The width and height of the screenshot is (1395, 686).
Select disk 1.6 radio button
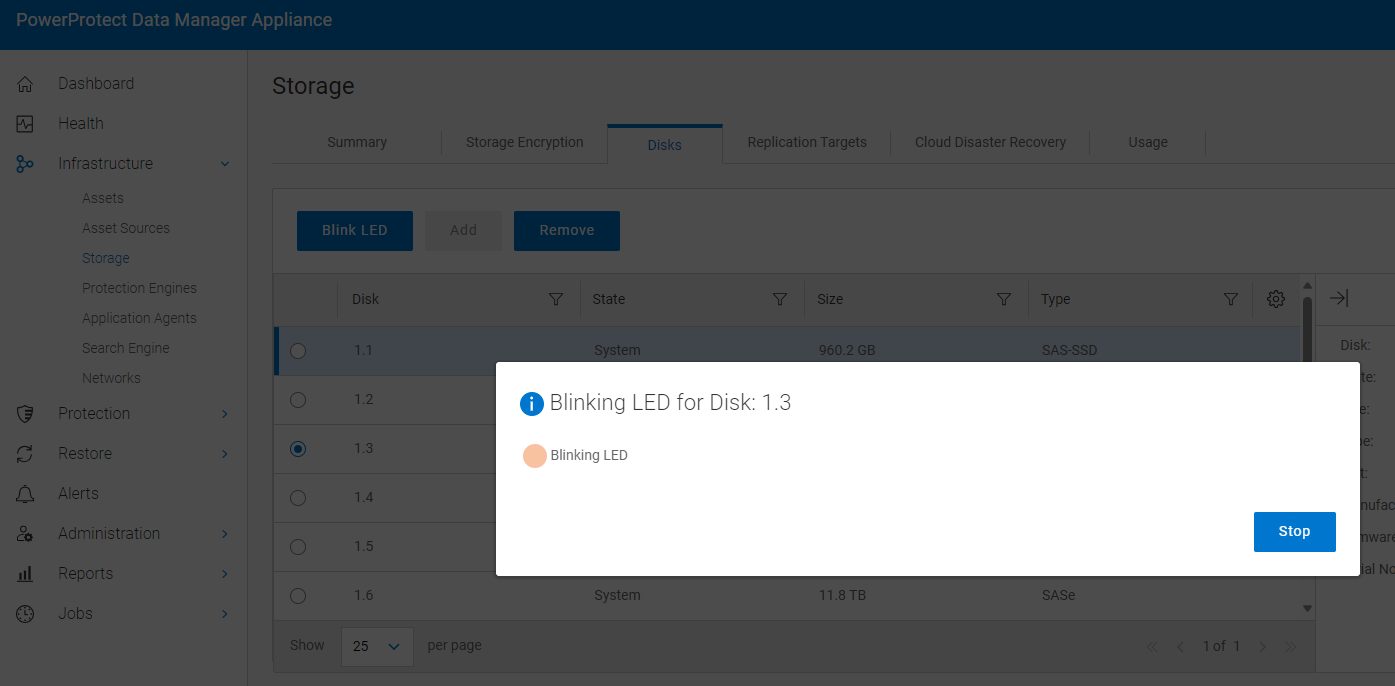(297, 595)
